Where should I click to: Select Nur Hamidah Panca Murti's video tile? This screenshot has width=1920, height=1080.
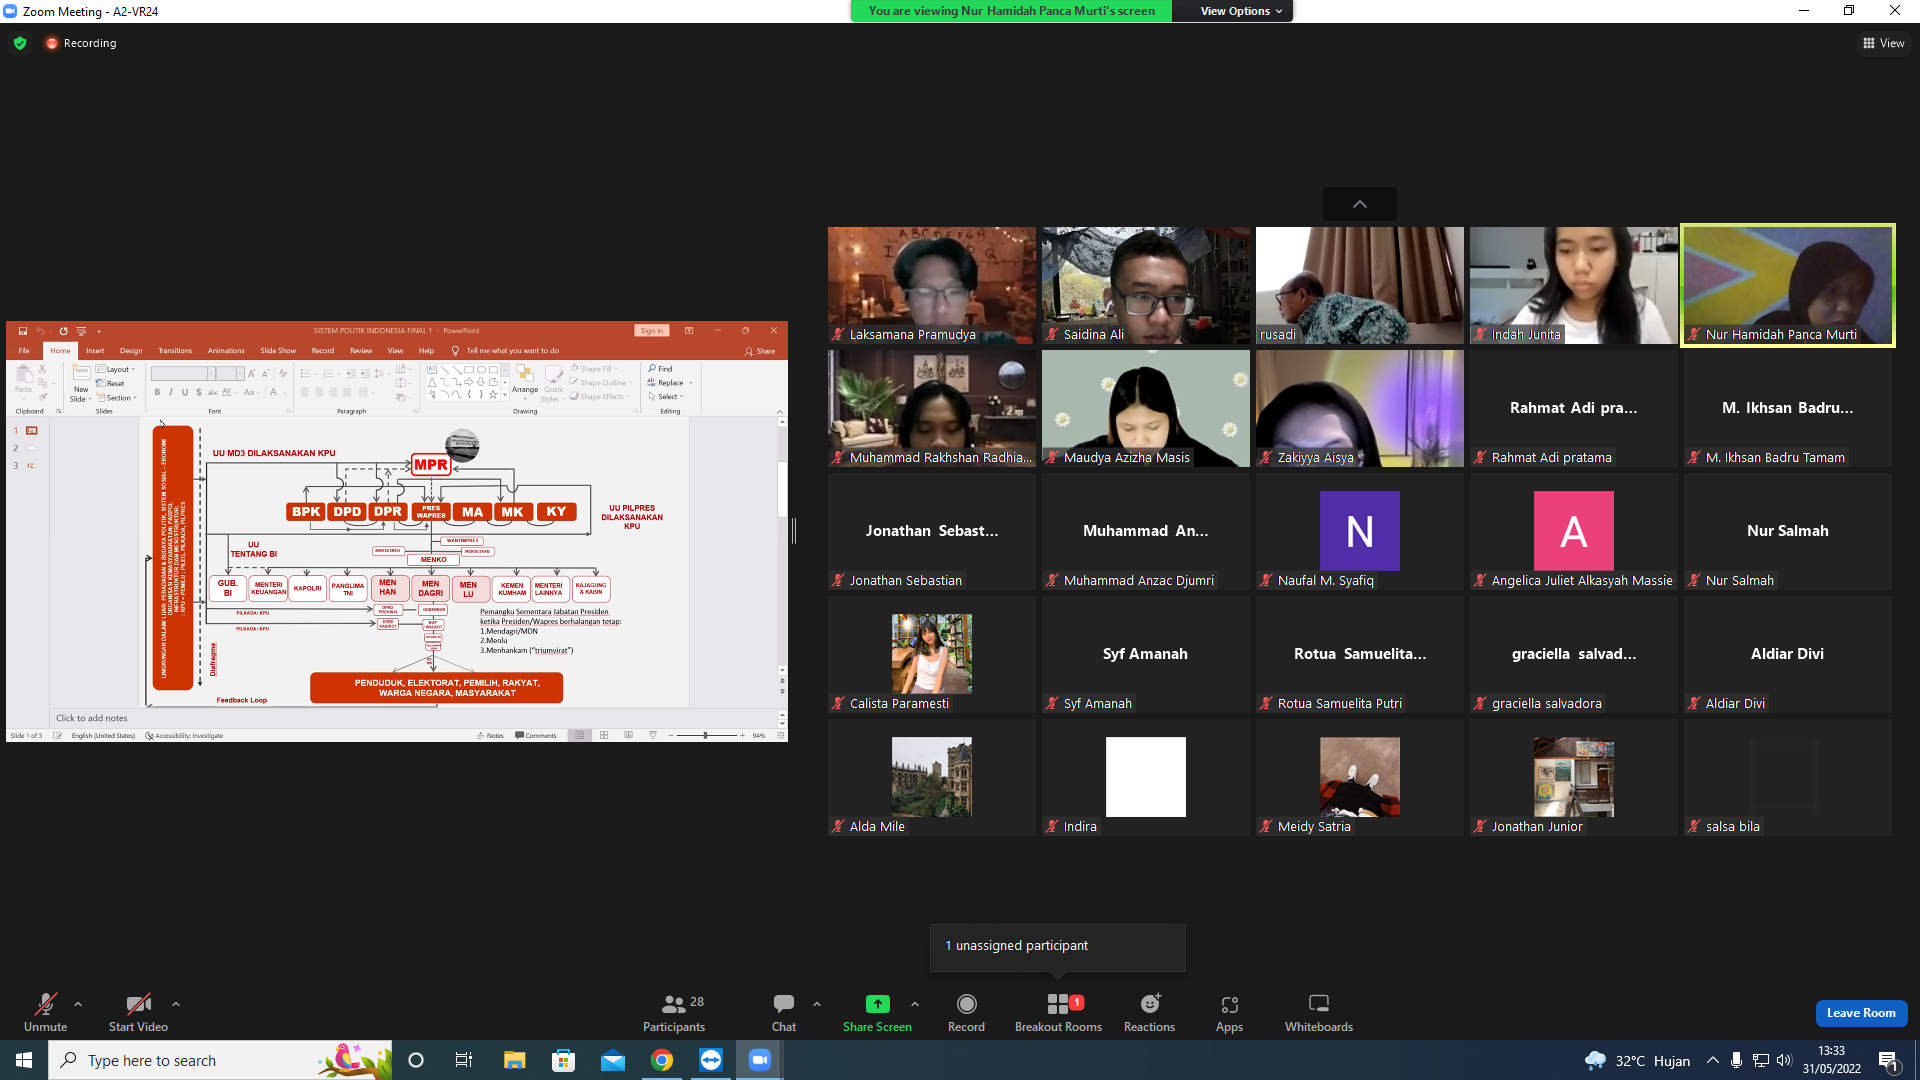pyautogui.click(x=1788, y=286)
